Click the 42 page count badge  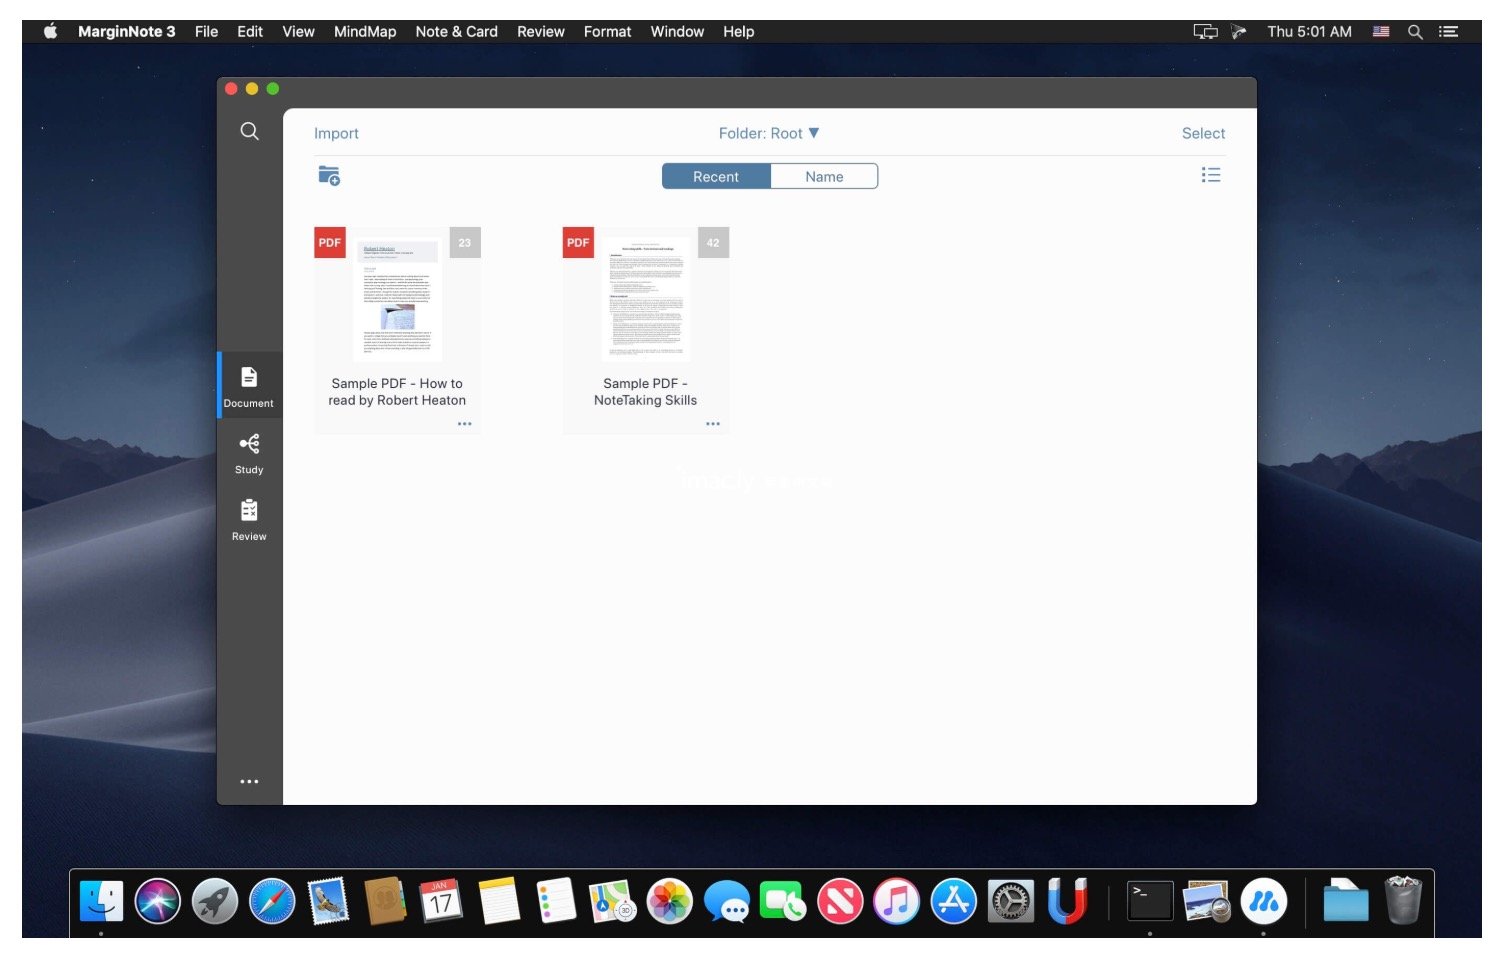713,243
